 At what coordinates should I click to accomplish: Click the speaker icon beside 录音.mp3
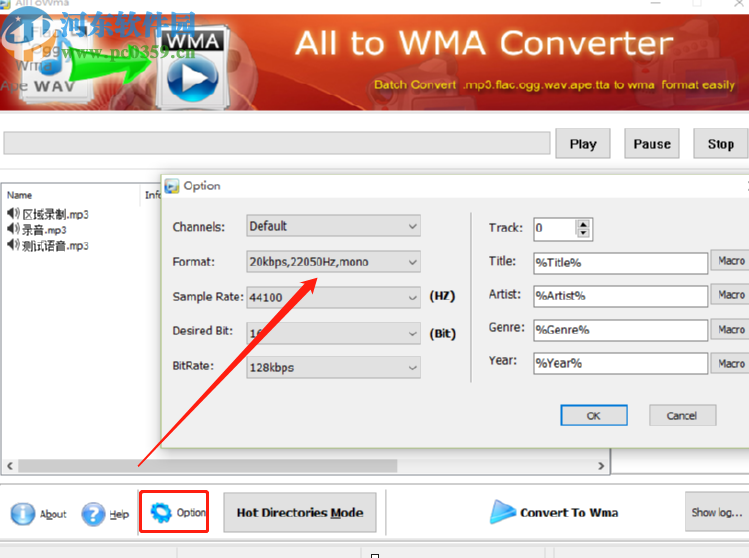[x=13, y=229]
